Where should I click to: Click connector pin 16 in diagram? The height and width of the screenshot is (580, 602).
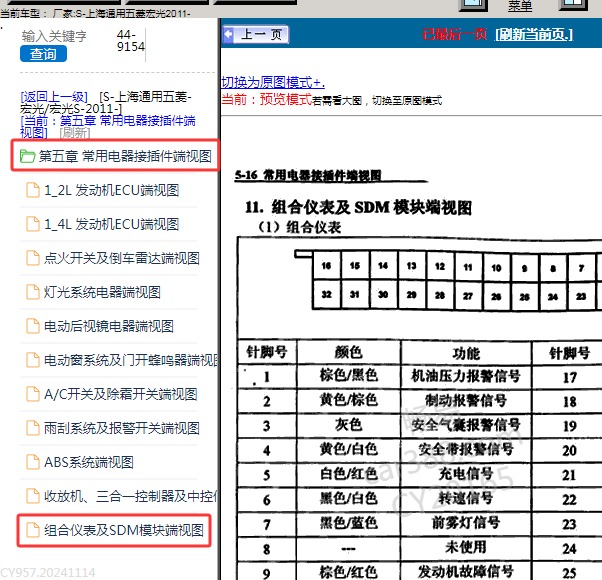click(x=326, y=266)
